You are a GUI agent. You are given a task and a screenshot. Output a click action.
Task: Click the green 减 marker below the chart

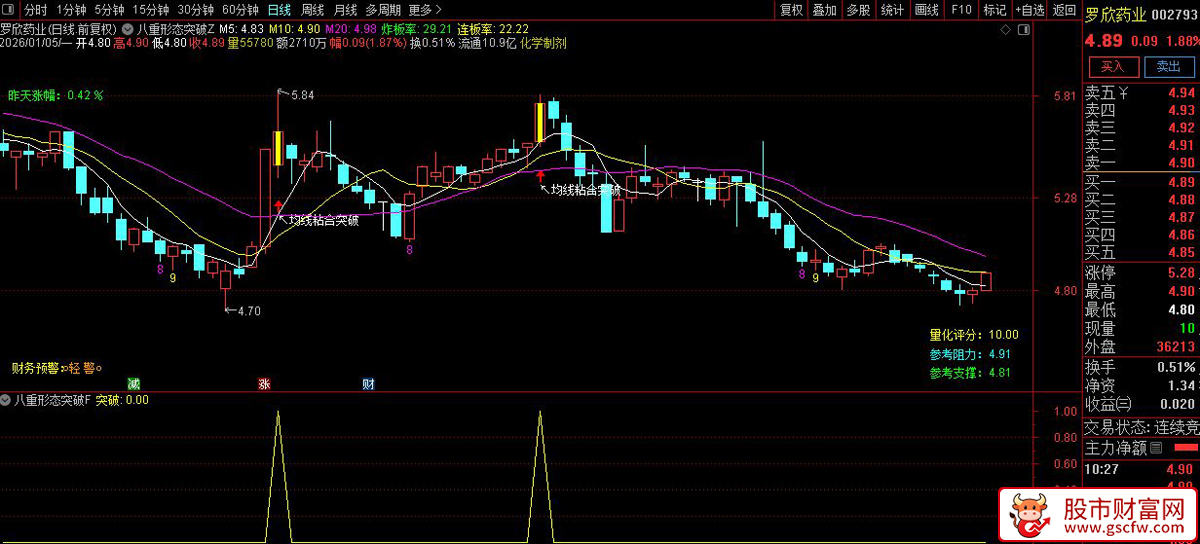tap(133, 384)
